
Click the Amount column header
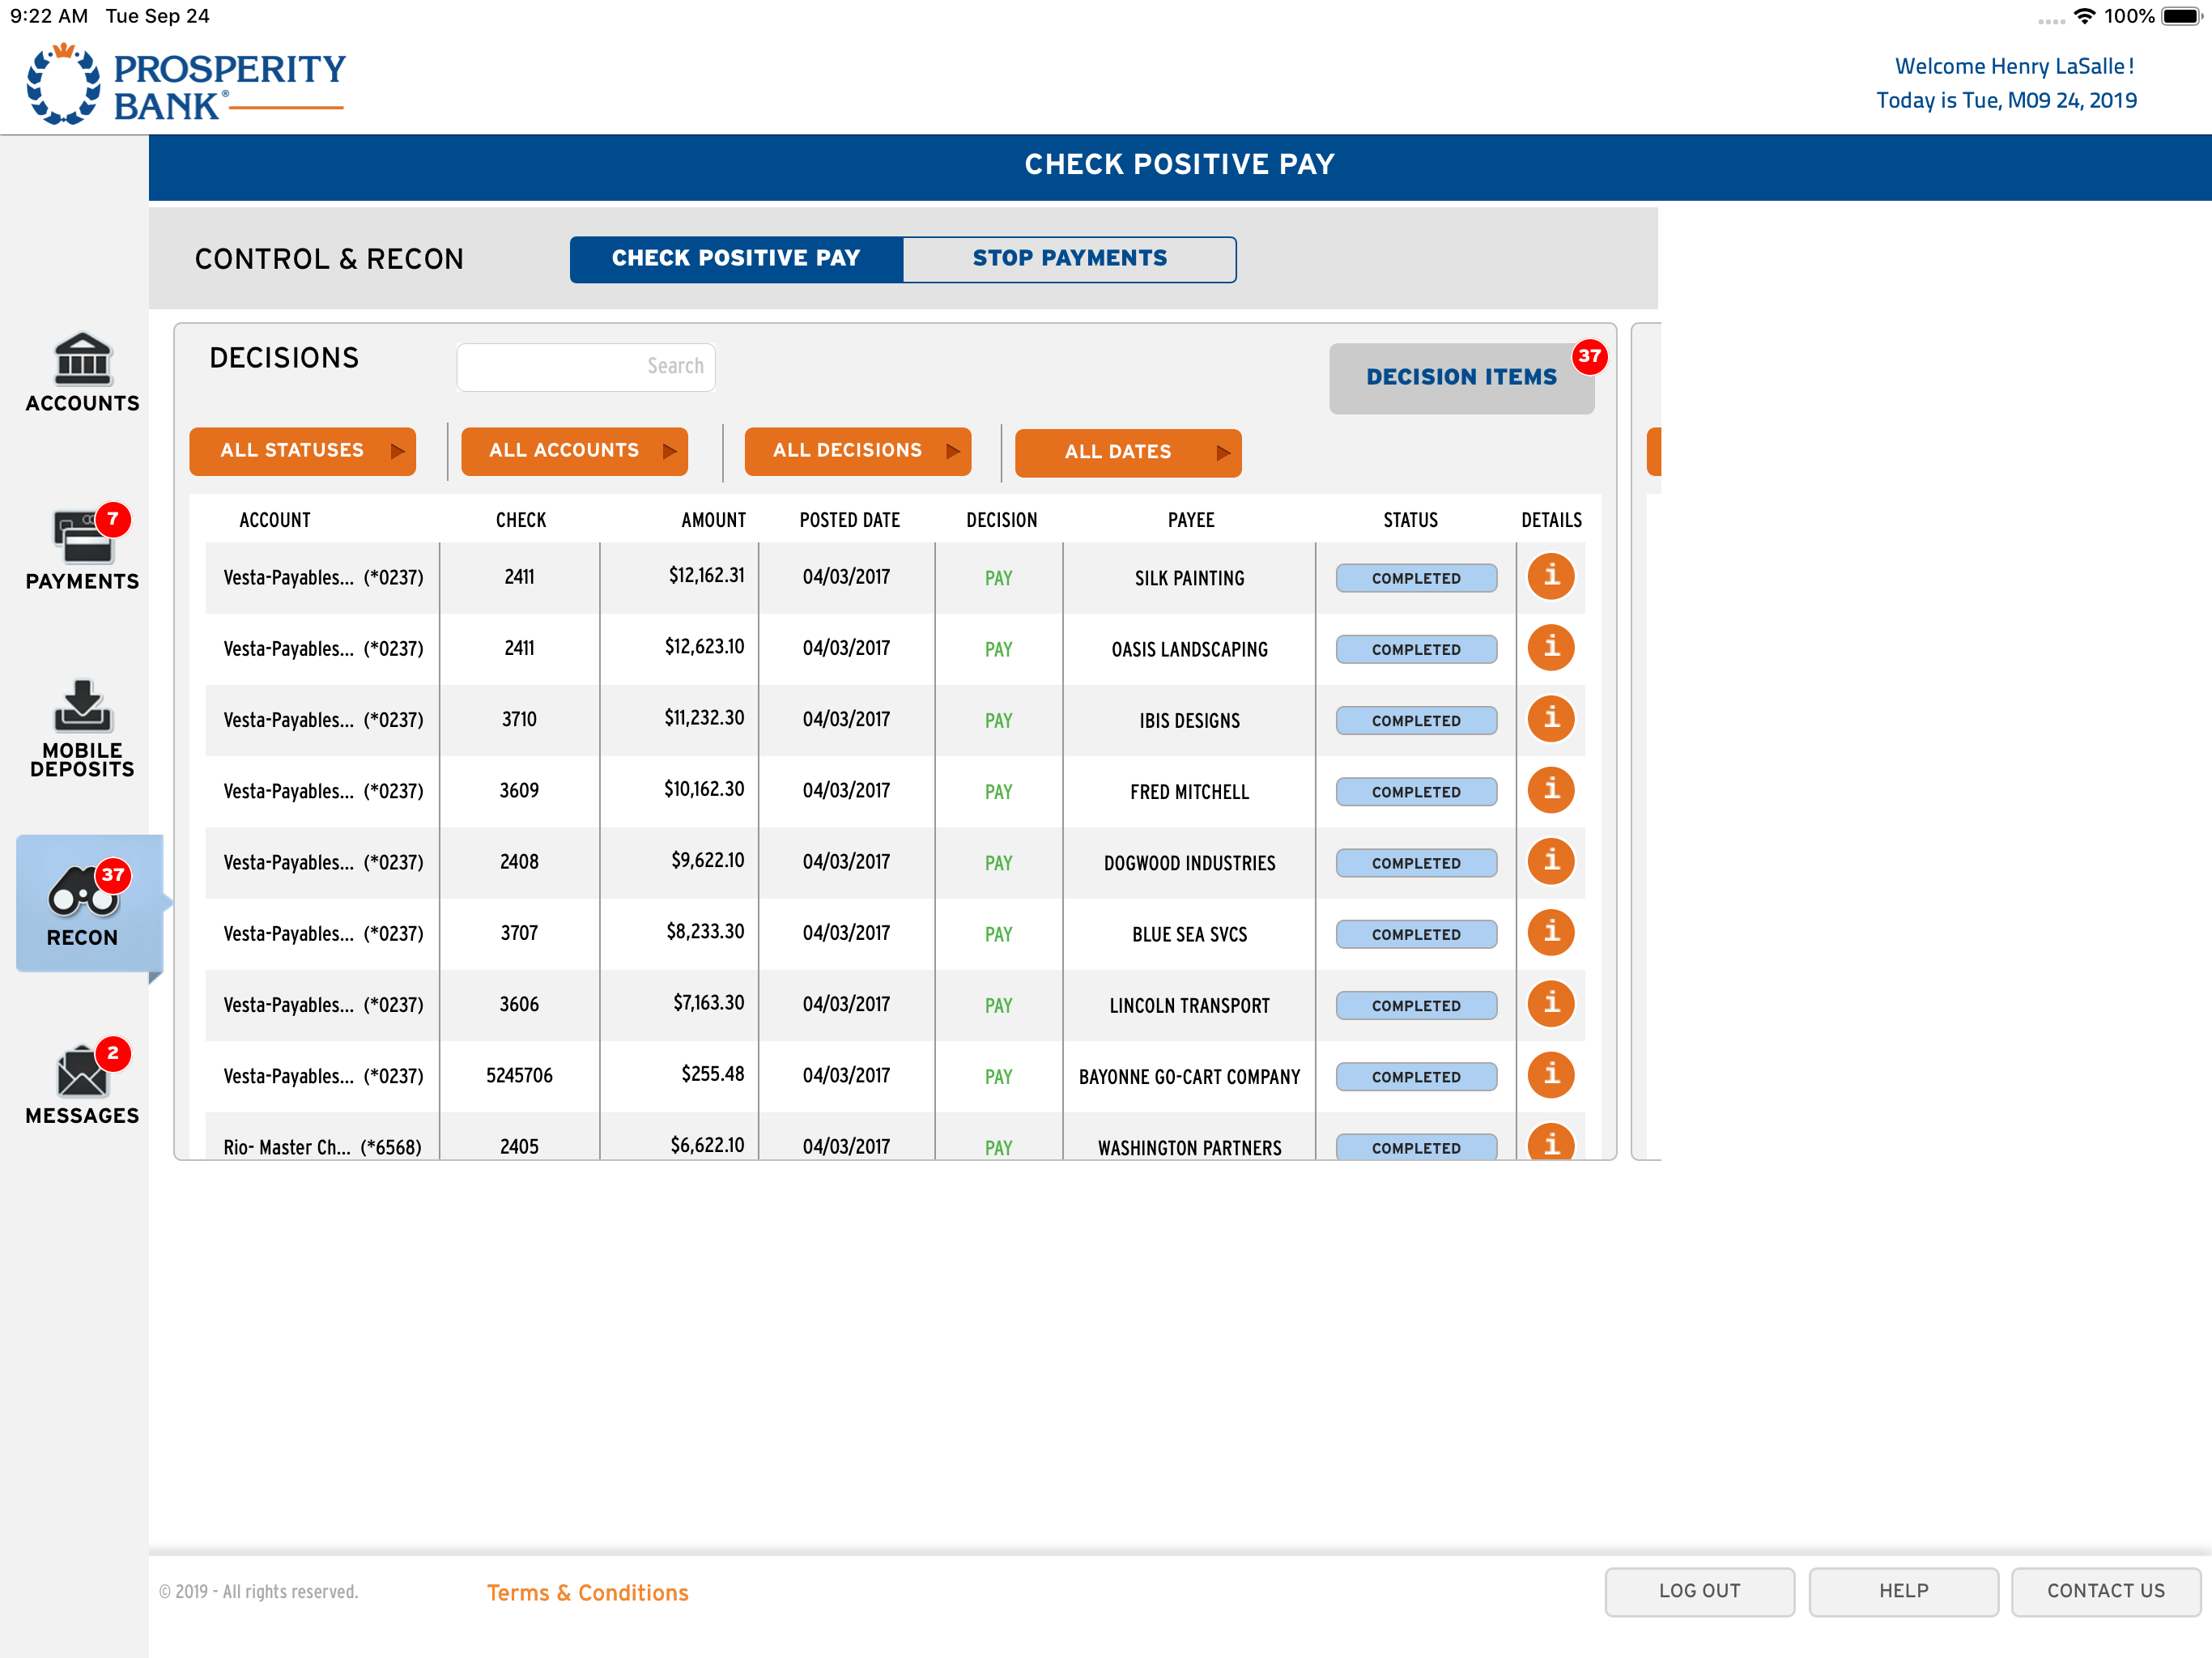714,520
